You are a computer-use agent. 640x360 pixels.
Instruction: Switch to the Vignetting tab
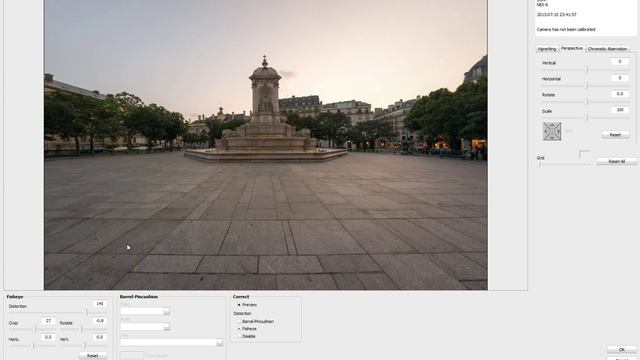(x=547, y=49)
